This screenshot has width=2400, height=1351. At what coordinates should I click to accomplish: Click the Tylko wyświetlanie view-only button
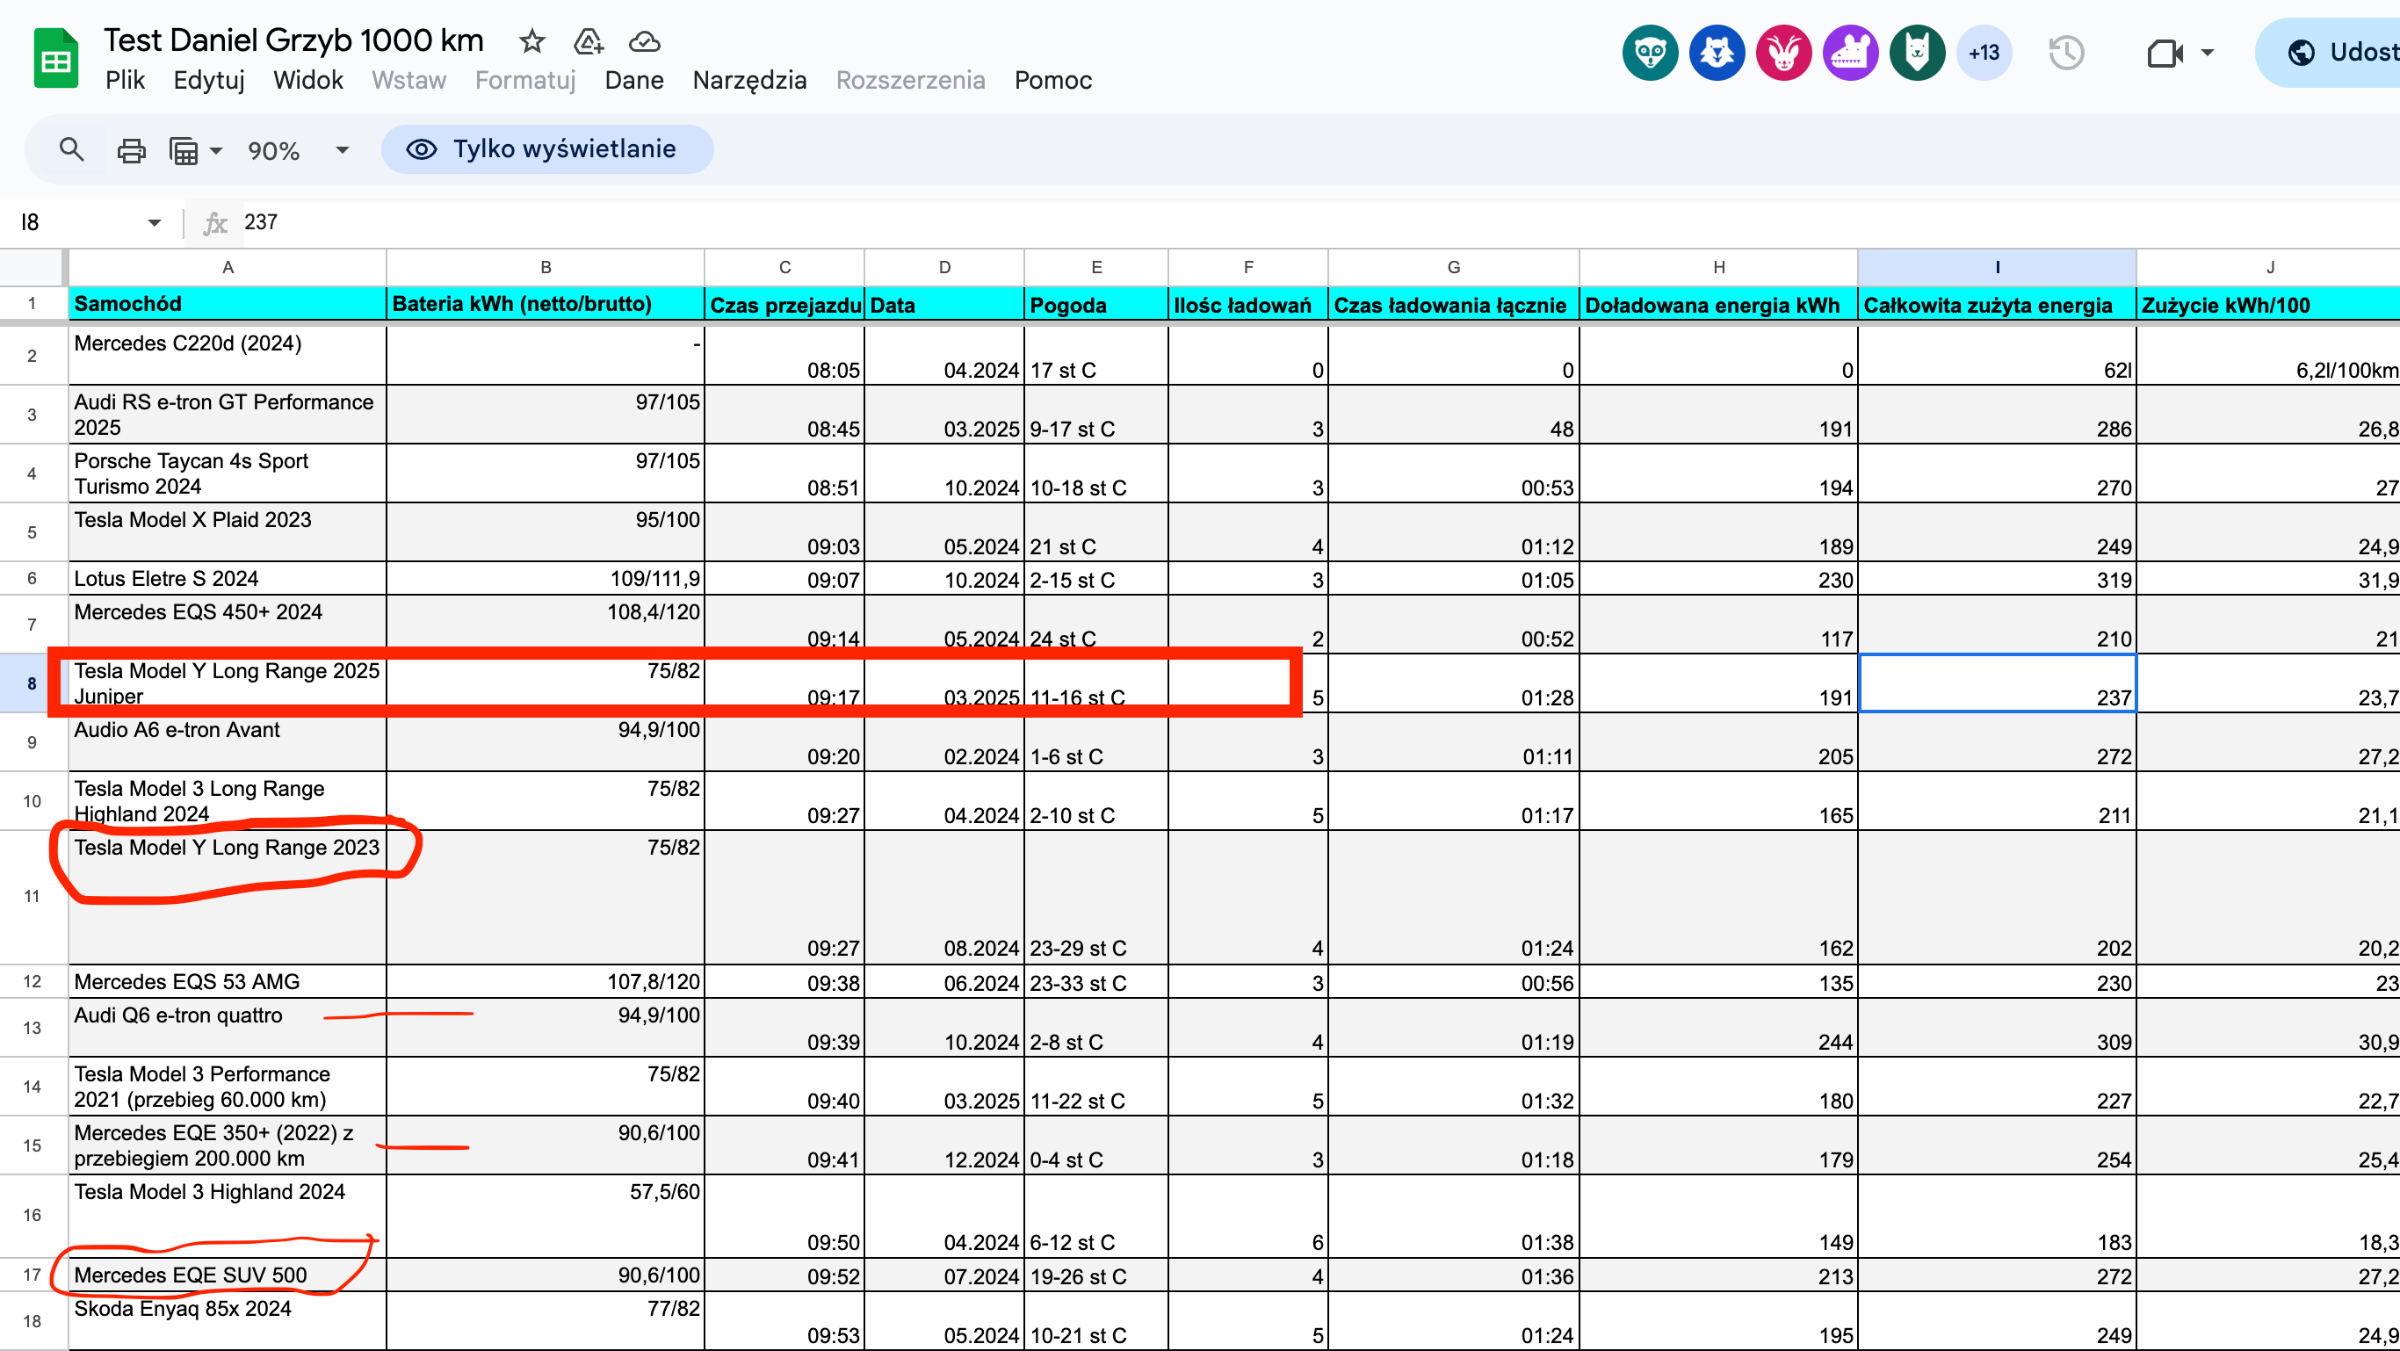click(x=547, y=149)
